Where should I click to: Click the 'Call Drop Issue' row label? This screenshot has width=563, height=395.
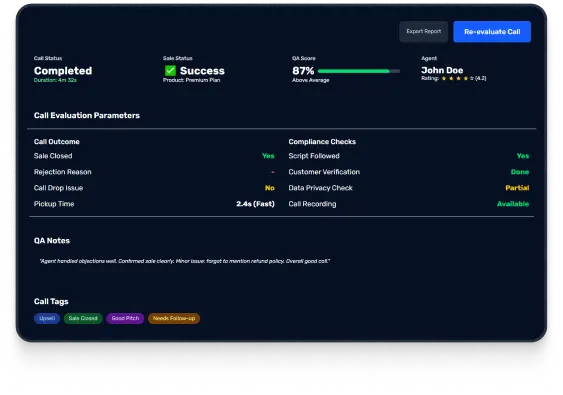pyautogui.click(x=58, y=188)
